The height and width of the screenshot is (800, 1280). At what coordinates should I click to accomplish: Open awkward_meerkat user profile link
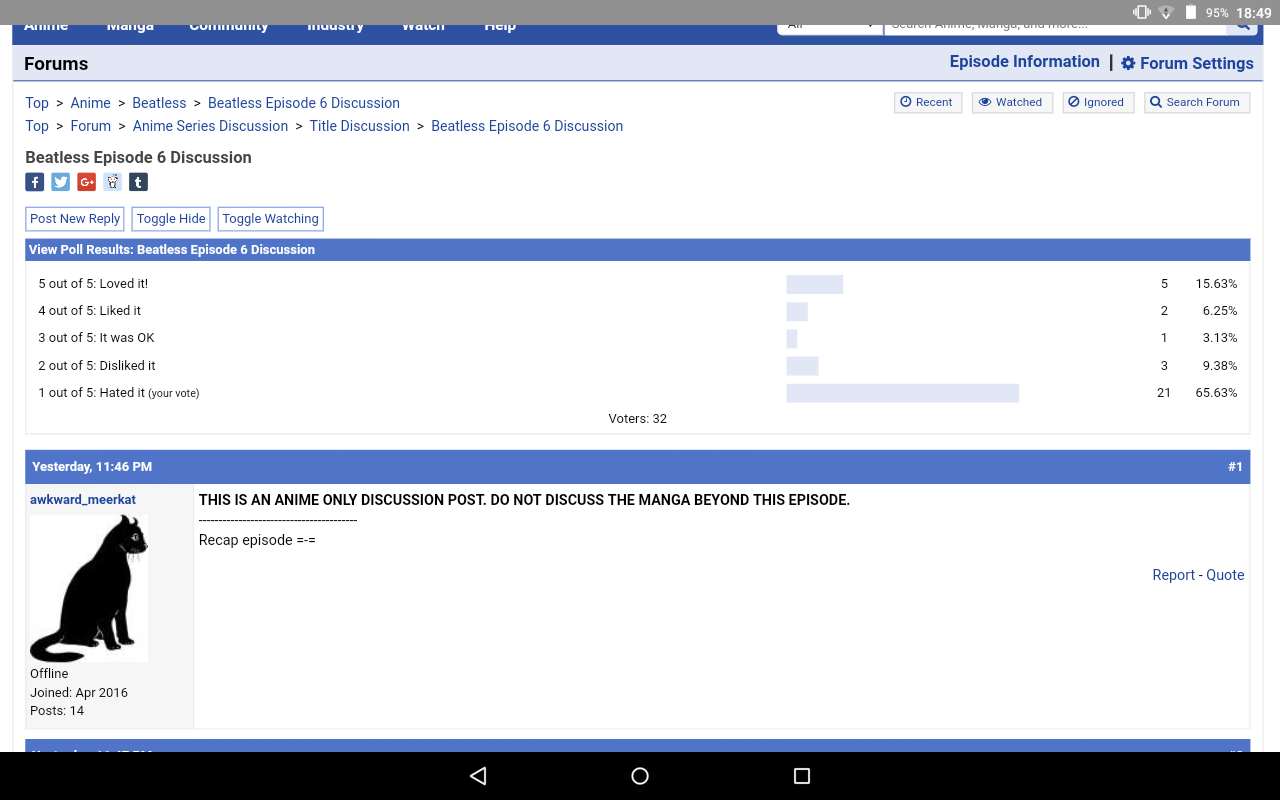pyautogui.click(x=83, y=500)
